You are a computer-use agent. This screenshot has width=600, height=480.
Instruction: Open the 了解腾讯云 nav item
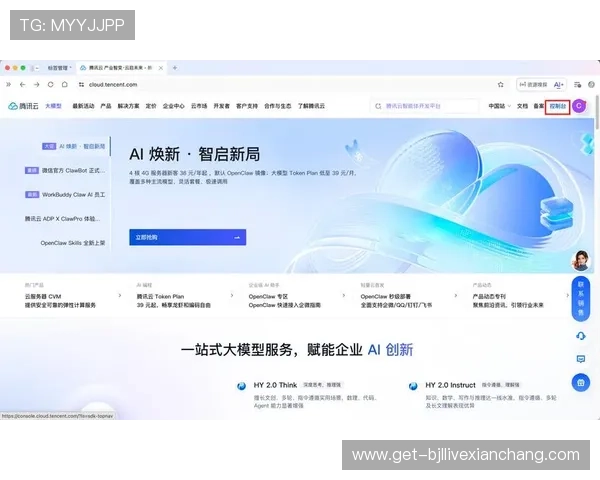click(x=311, y=106)
